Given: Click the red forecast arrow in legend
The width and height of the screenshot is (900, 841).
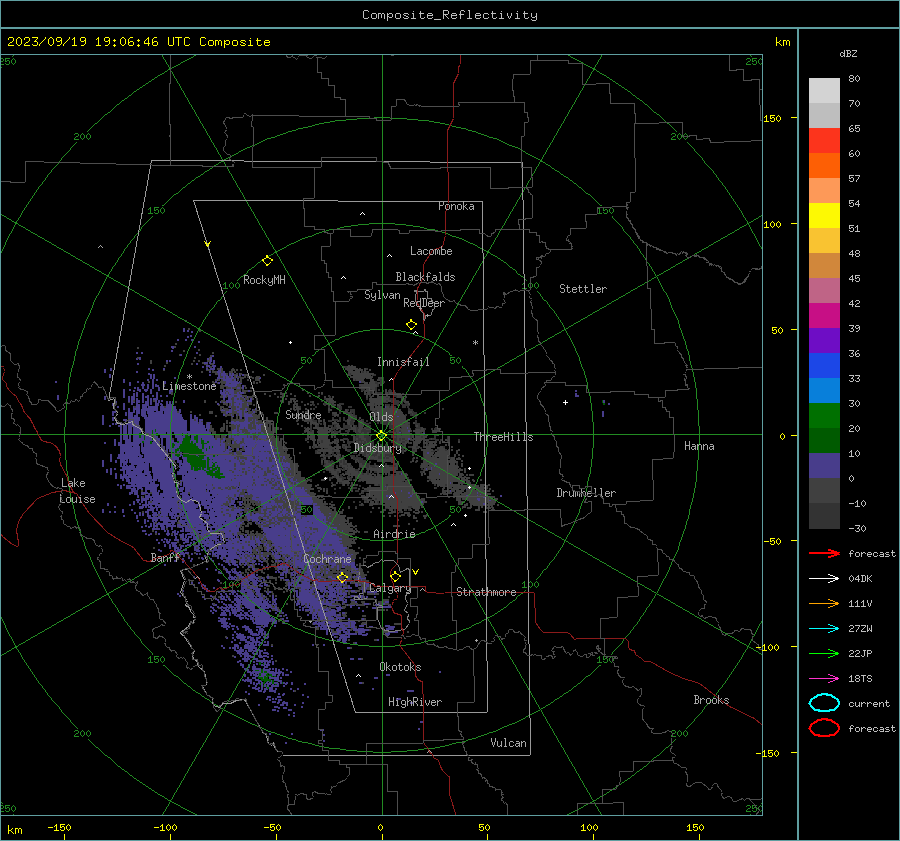Looking at the screenshot, I should click(824, 553).
